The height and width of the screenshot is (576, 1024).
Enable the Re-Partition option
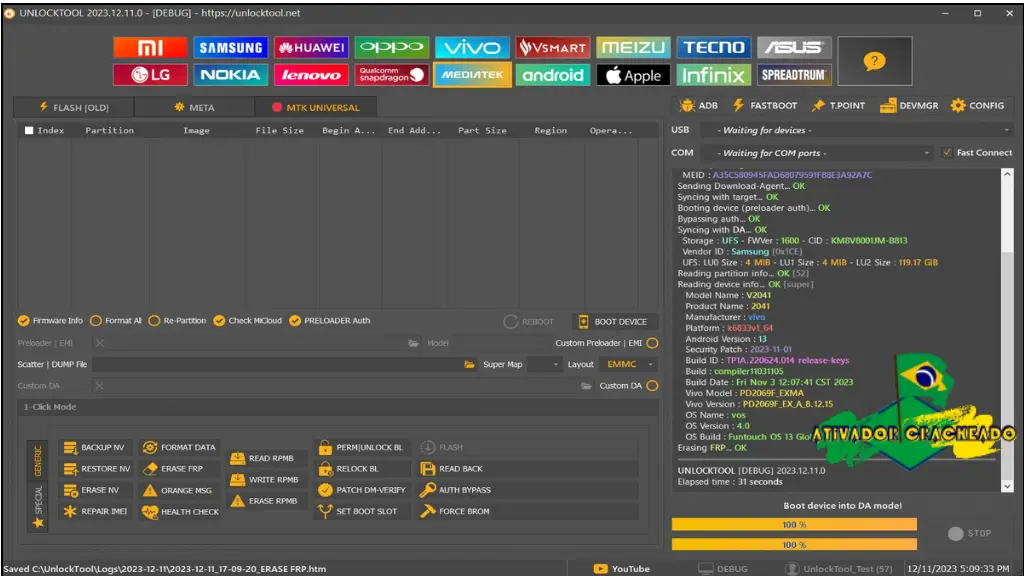[x=177, y=321]
